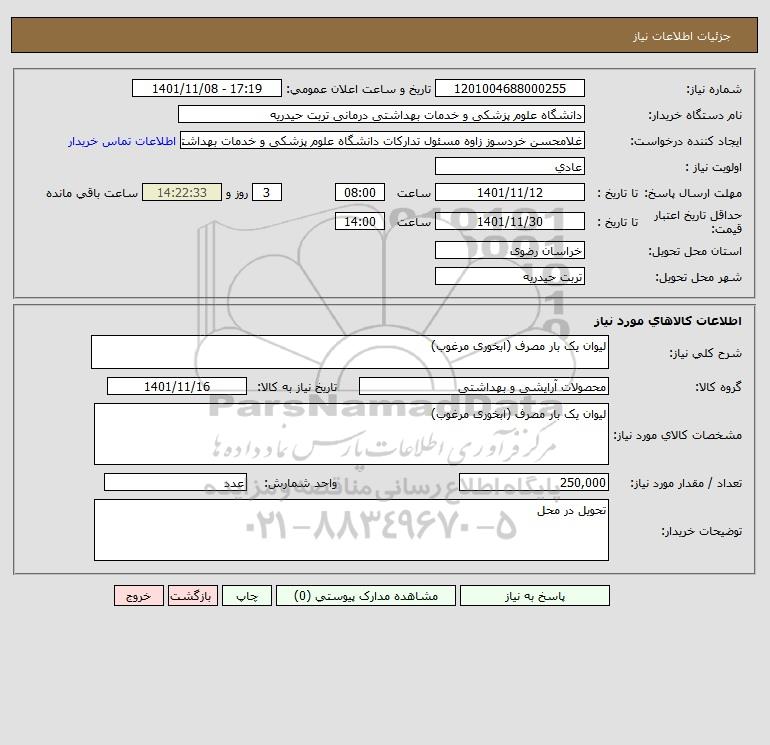Click the پاسخ به نیاز button
Viewport: 770px width, 745px height.
534,596
